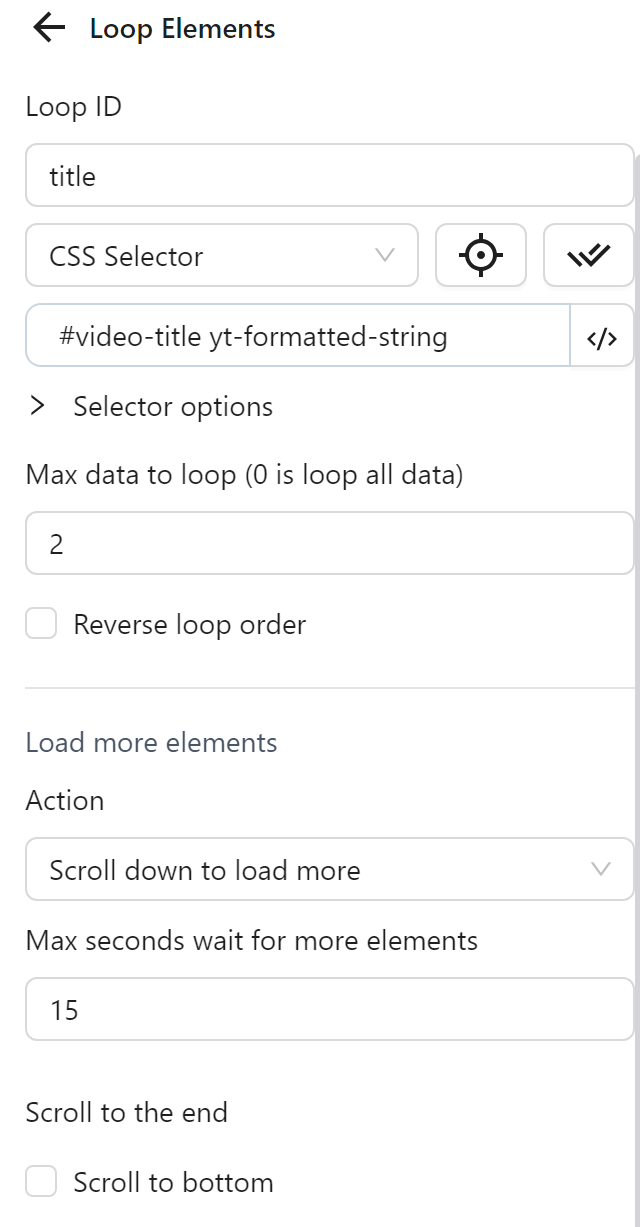Select the Loop ID field containing title
Viewport: 640px width, 1227px height.
point(330,175)
